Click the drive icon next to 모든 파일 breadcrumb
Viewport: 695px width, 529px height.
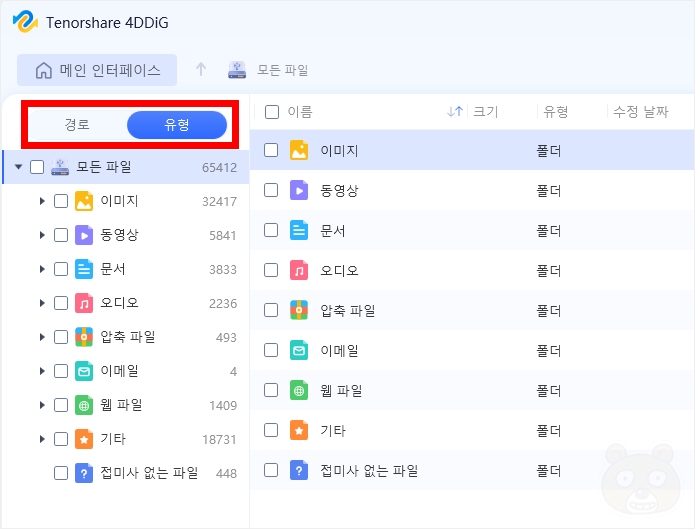[x=237, y=70]
